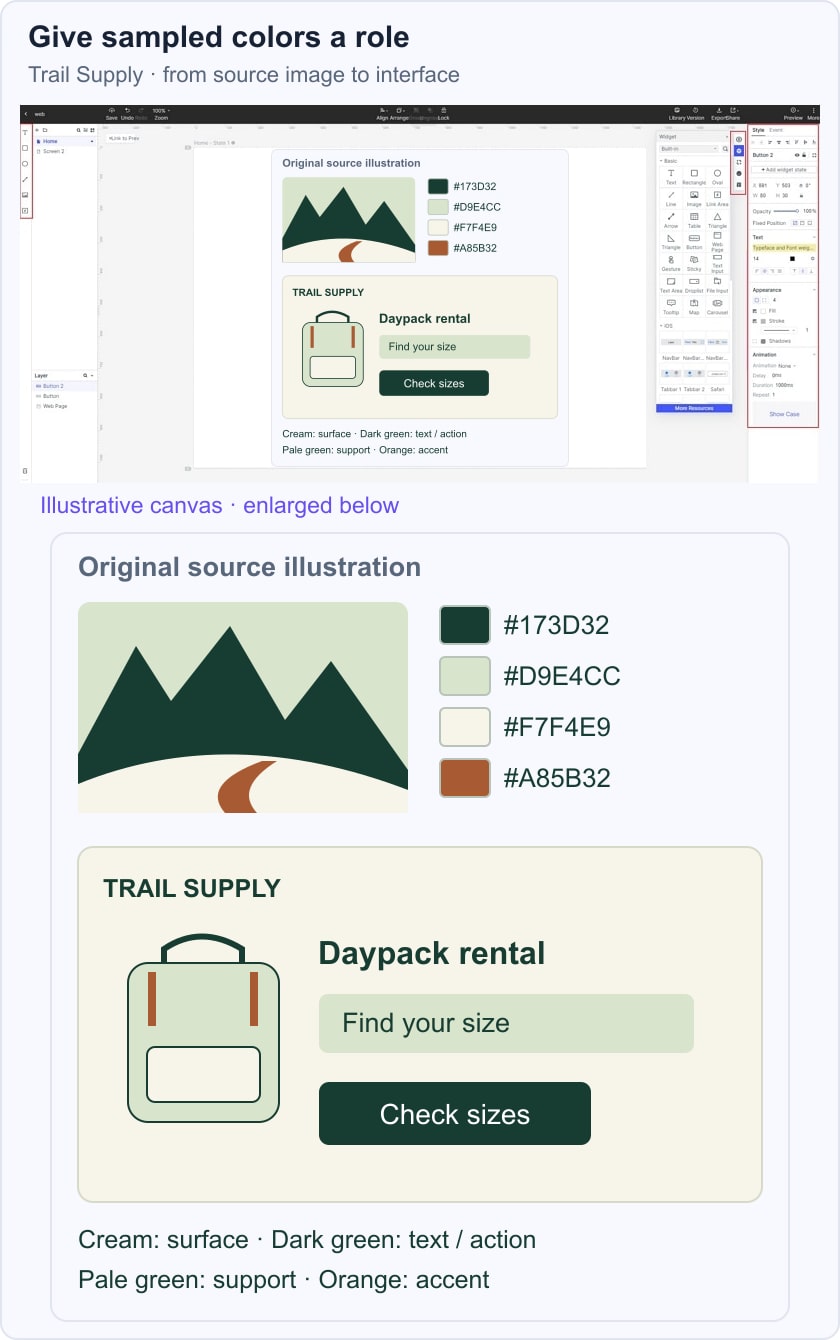Open the Built-in widget library dropdown

pos(688,149)
